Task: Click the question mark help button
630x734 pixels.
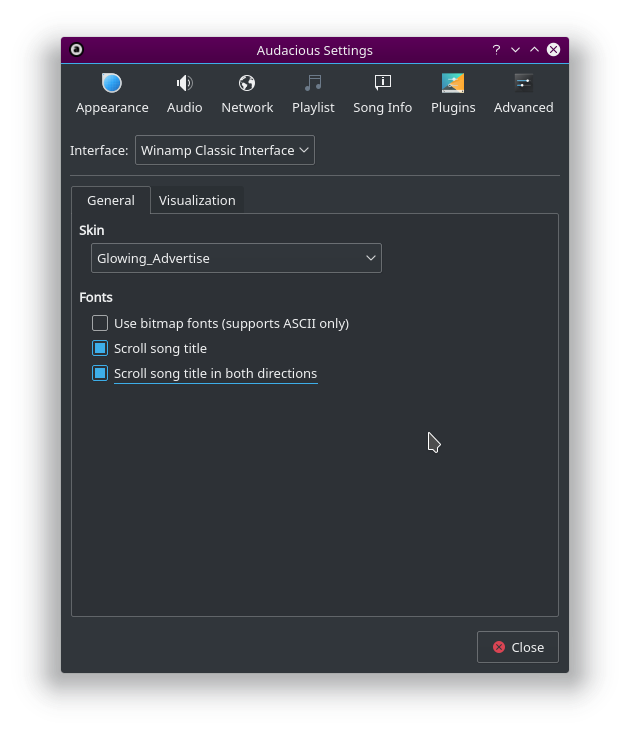Action: 496,50
